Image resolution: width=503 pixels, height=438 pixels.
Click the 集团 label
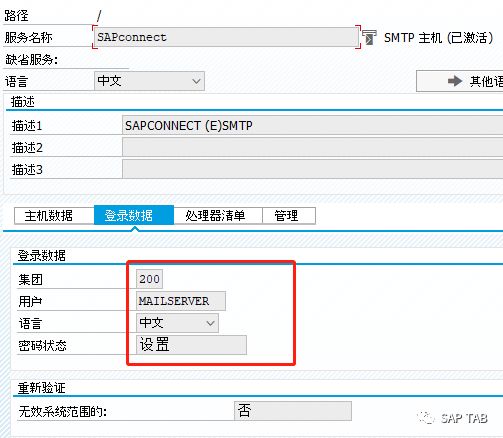pyautogui.click(x=30, y=279)
